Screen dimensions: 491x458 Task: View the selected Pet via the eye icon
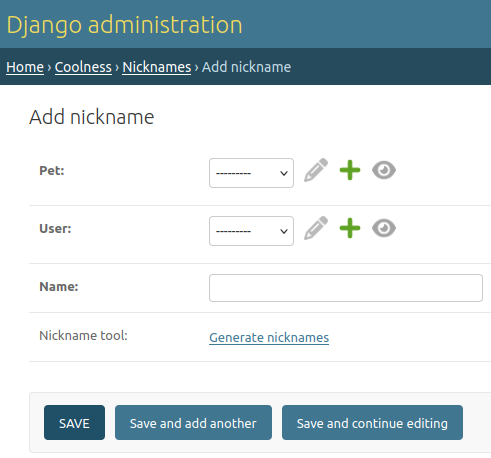tap(384, 170)
